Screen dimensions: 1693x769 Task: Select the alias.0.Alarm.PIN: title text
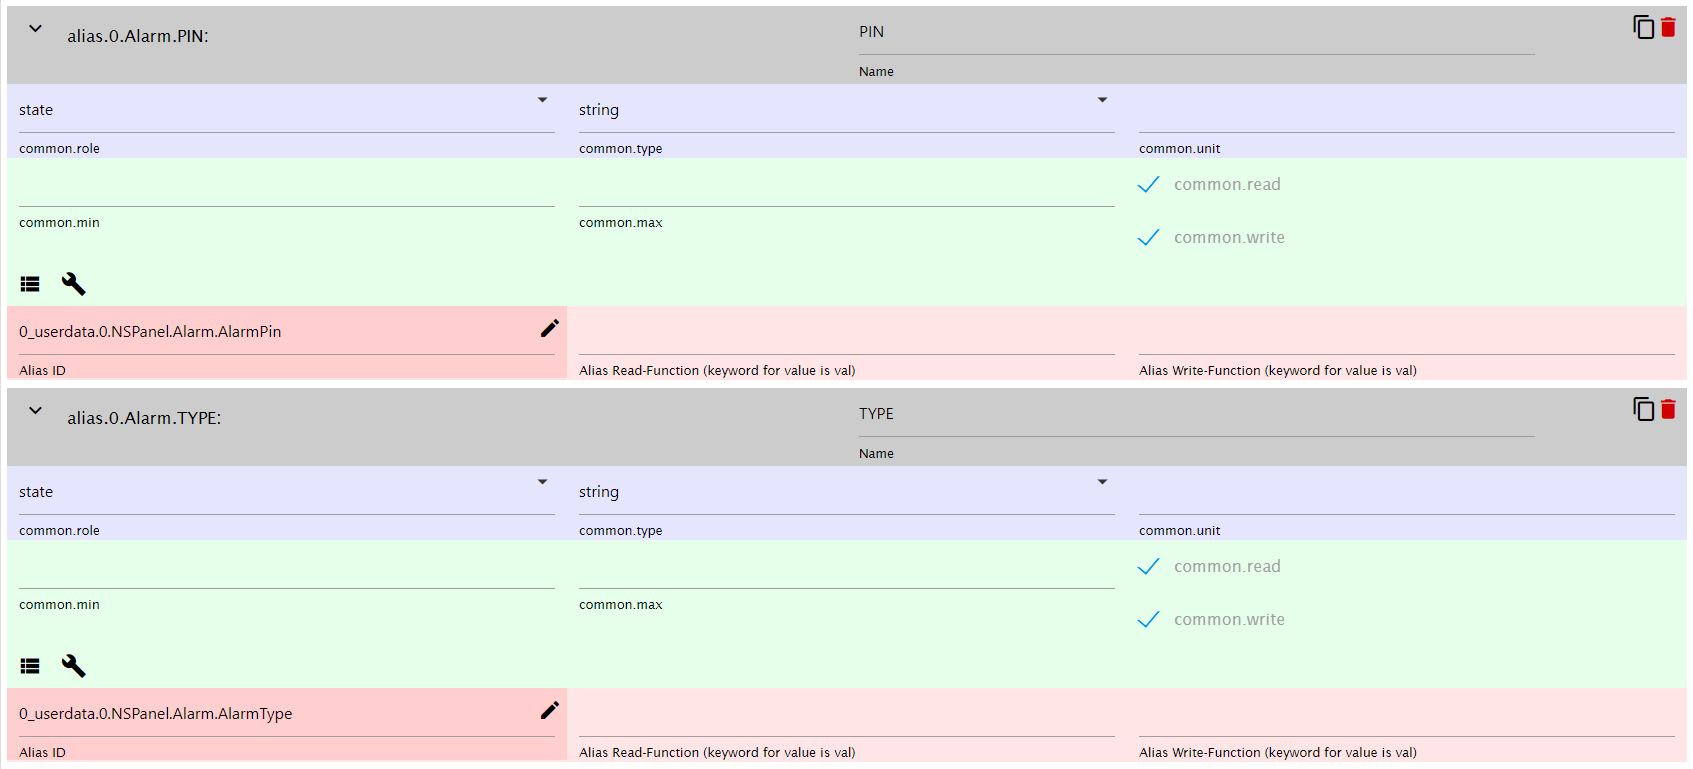click(138, 36)
